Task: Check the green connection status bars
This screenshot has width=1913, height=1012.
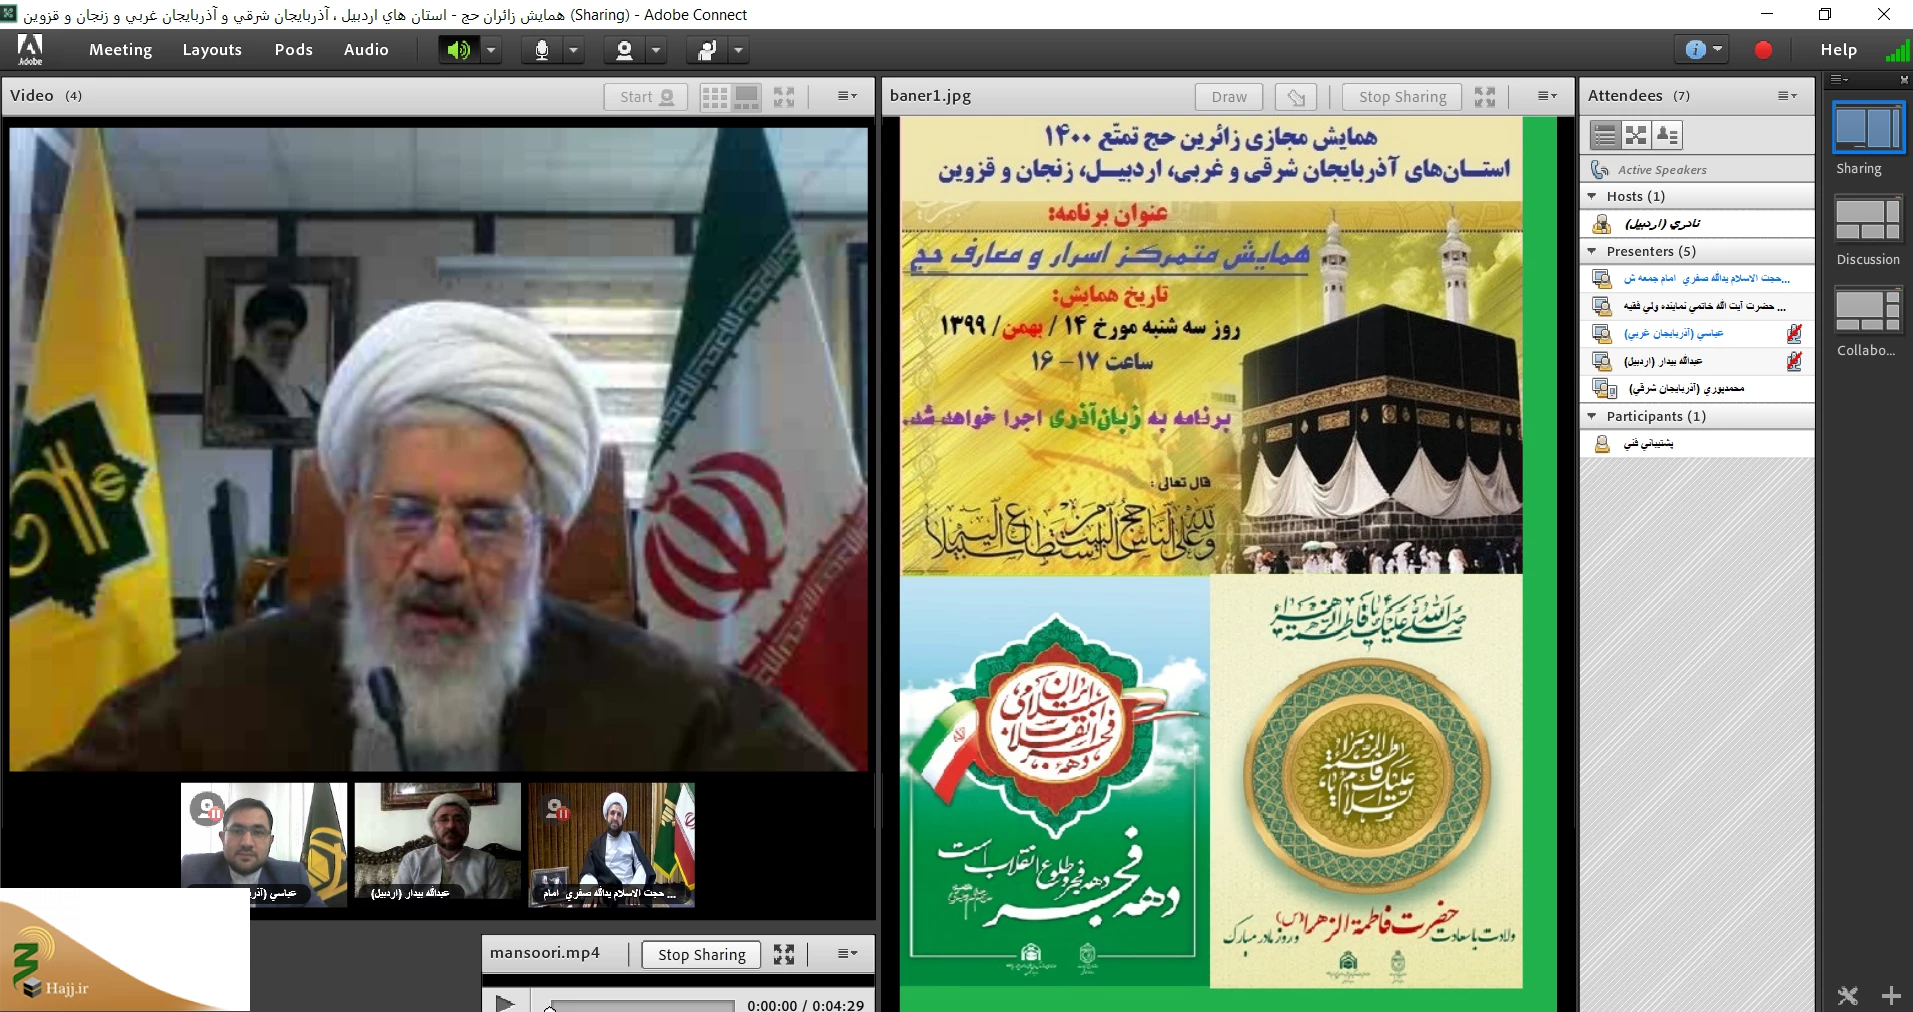Action: tap(1897, 50)
